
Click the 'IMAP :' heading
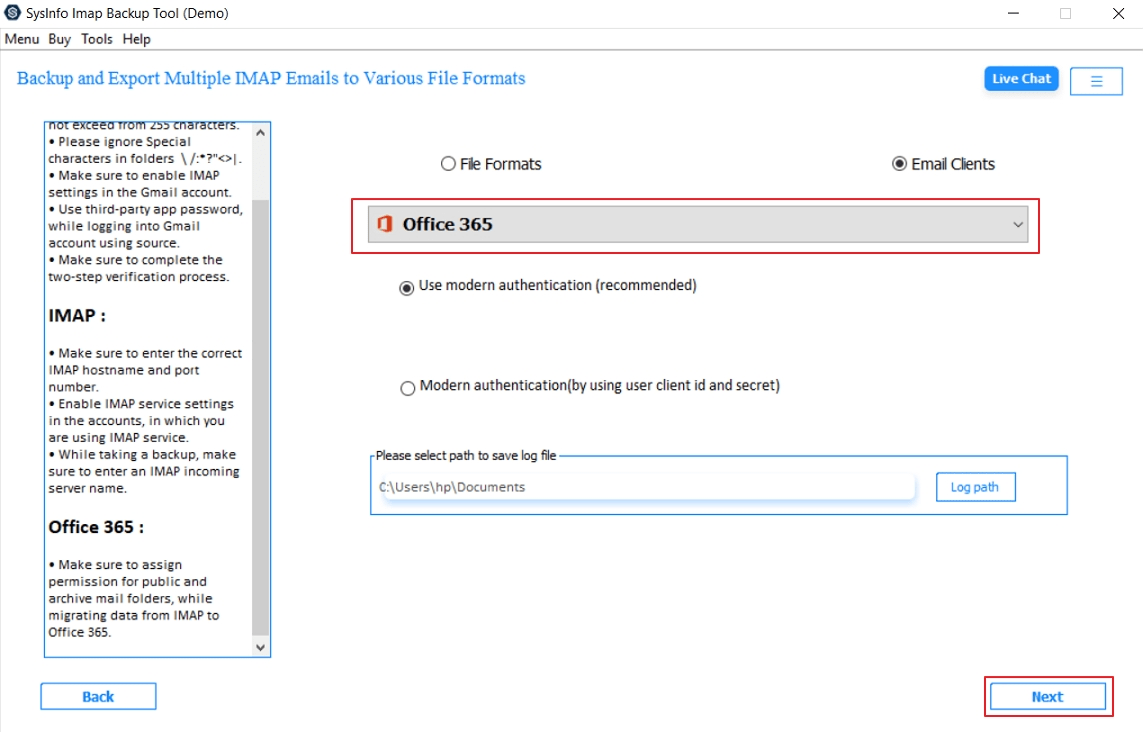pos(77,316)
